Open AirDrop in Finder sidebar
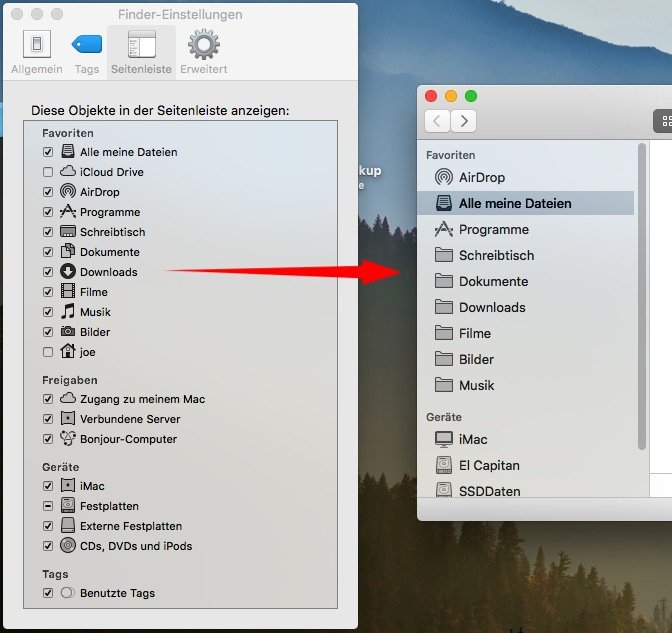Image resolution: width=672 pixels, height=633 pixels. pyautogui.click(x=525, y=177)
